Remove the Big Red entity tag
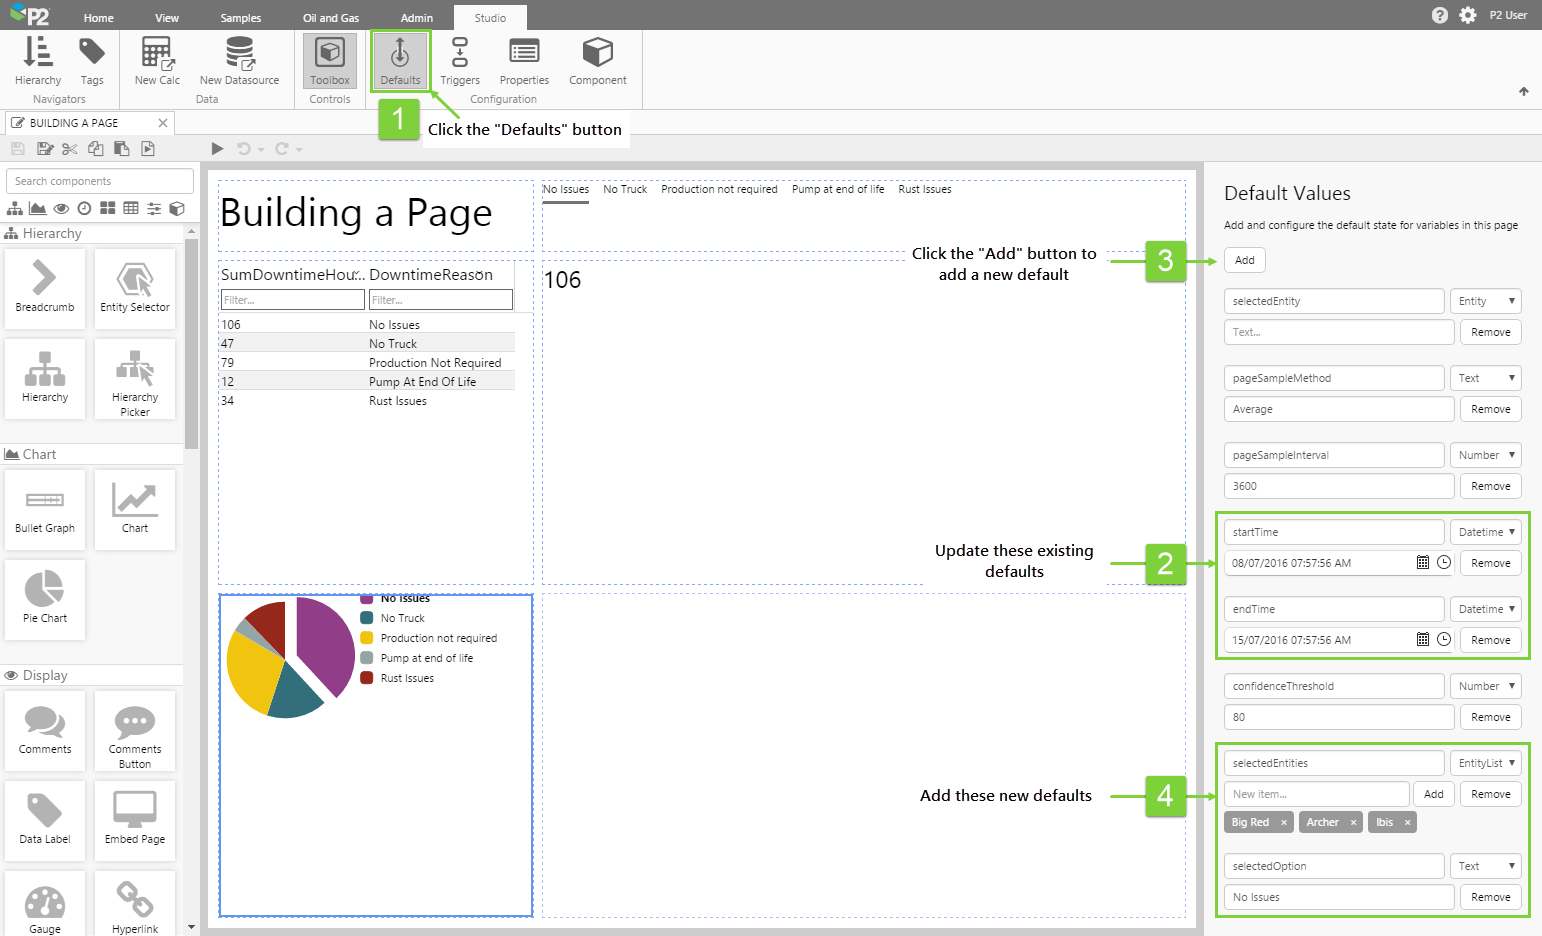1542x936 pixels. coord(1284,823)
